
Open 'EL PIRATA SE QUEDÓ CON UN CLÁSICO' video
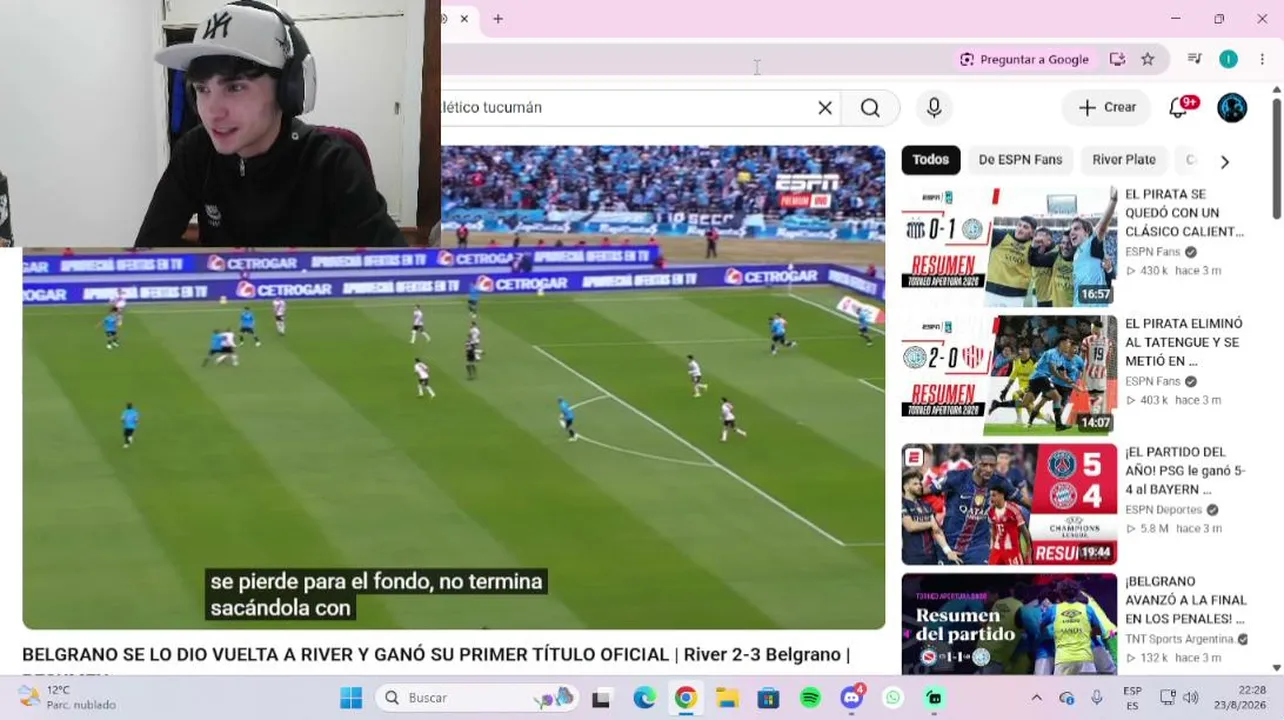click(1184, 213)
